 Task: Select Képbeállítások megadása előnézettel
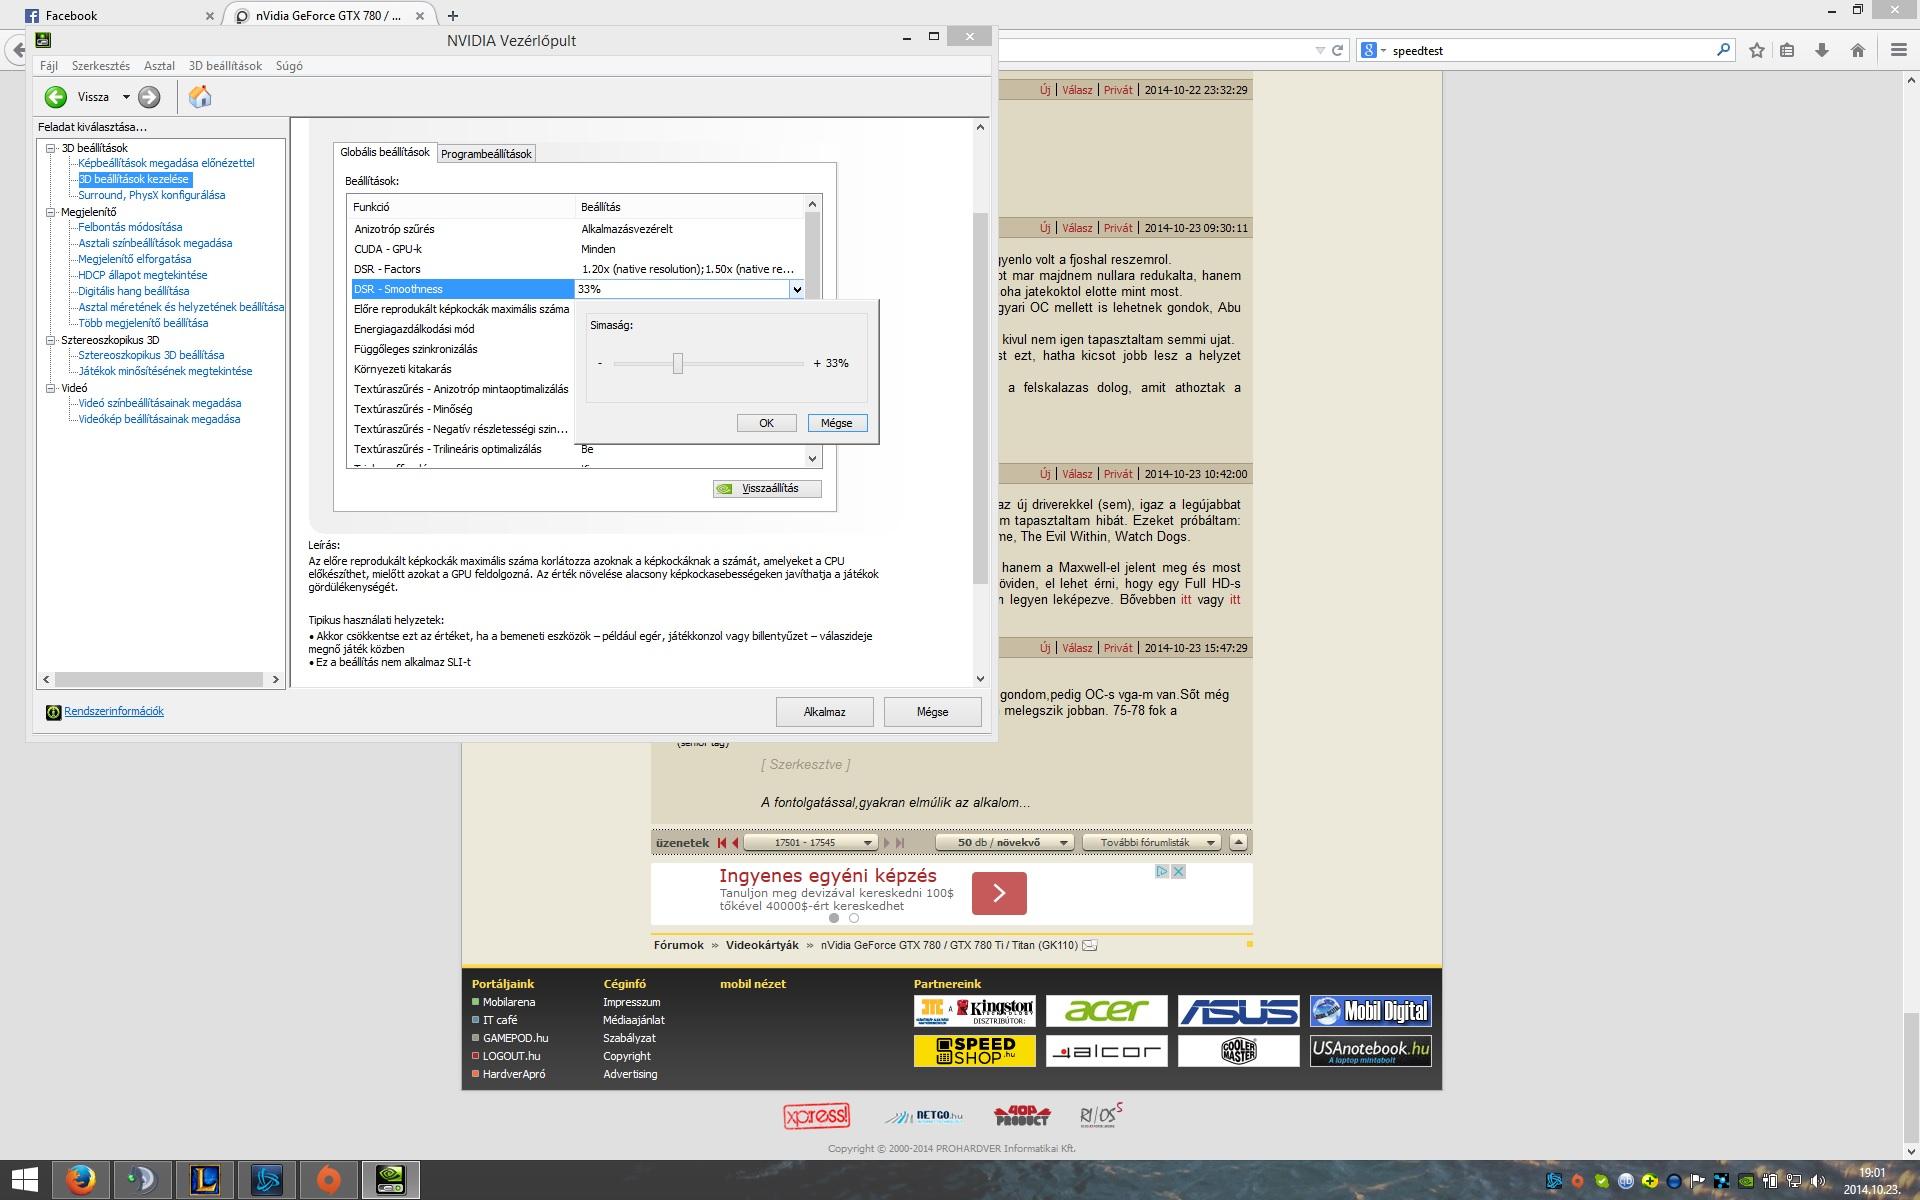point(166,163)
